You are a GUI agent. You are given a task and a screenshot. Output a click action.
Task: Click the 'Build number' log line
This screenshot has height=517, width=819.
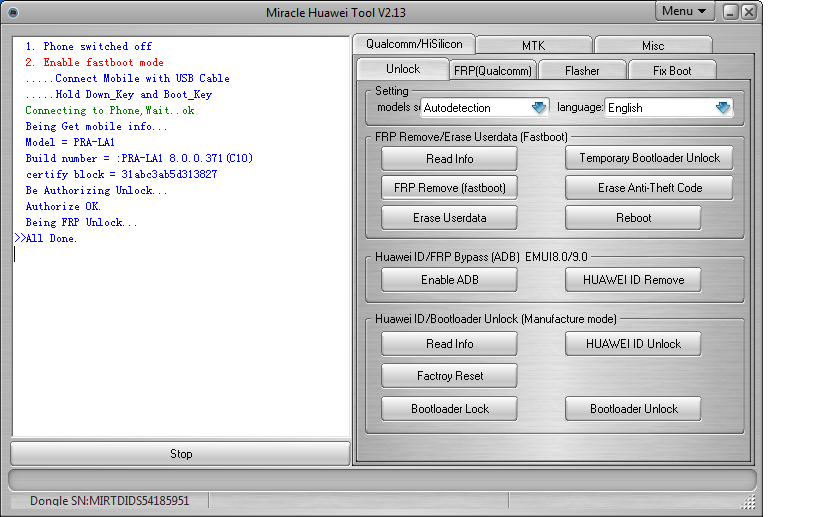[139, 158]
